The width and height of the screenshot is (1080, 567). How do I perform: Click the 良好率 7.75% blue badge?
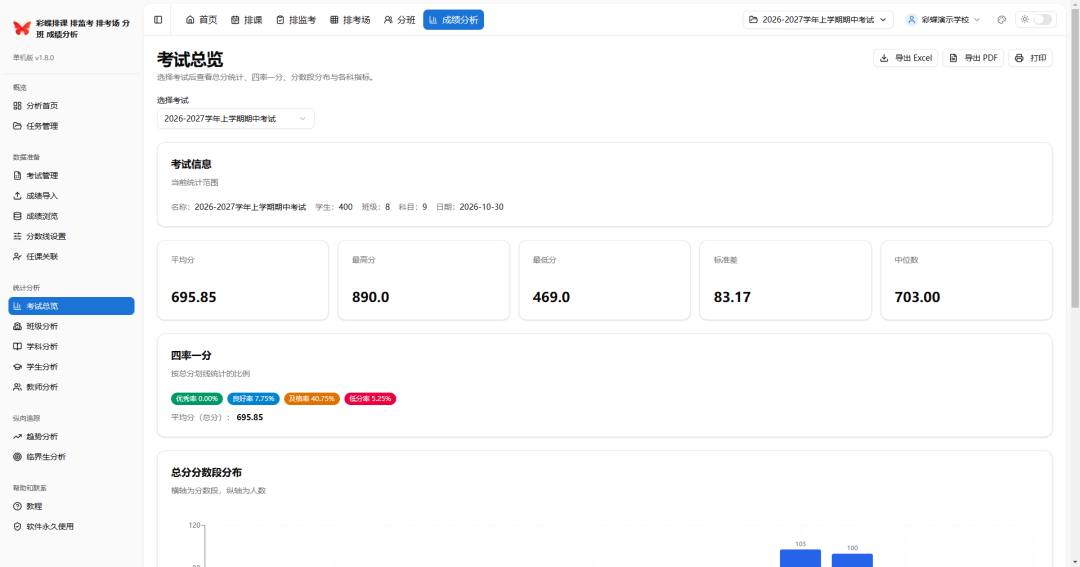253,399
